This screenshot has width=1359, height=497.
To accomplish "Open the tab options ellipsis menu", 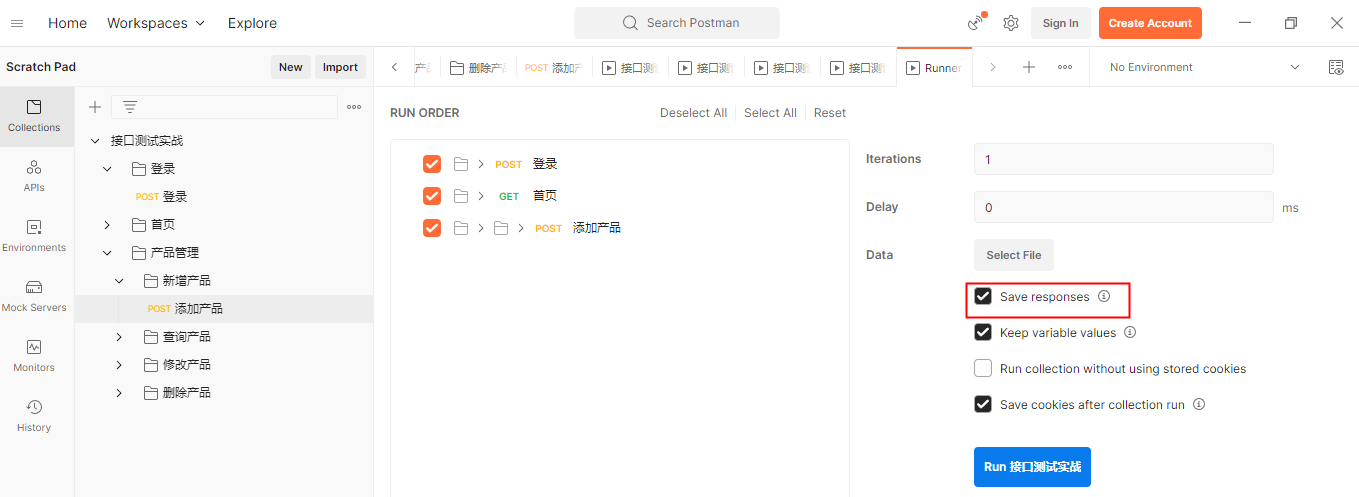I will tap(1065, 67).
